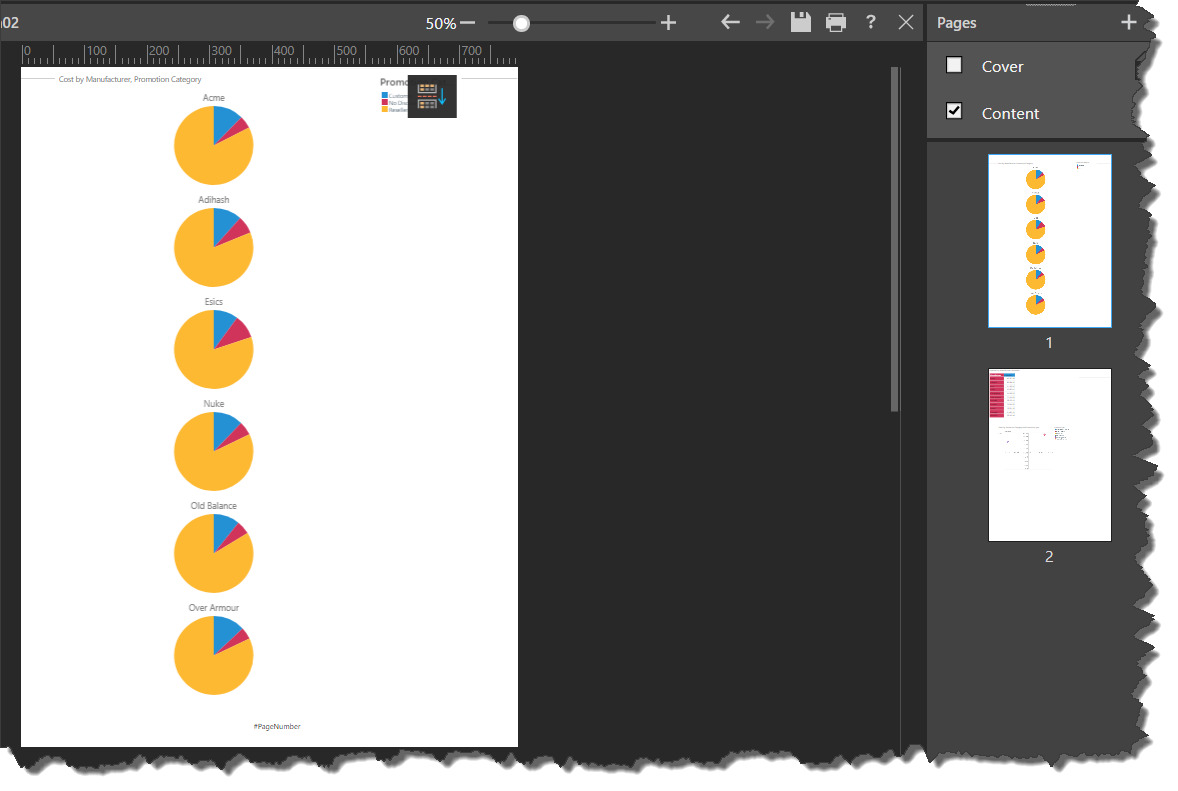
Task: Click the zoom slider handle
Action: 521,23
